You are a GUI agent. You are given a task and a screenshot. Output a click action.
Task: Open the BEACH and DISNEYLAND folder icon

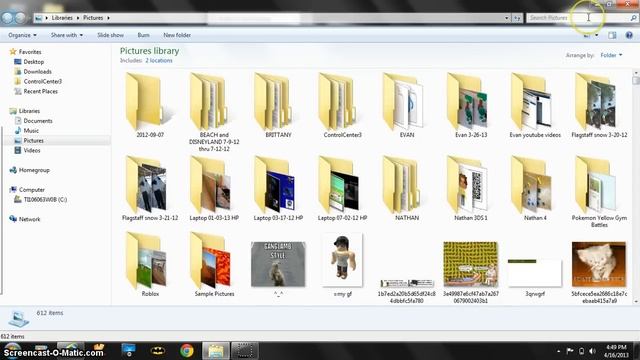(x=214, y=102)
